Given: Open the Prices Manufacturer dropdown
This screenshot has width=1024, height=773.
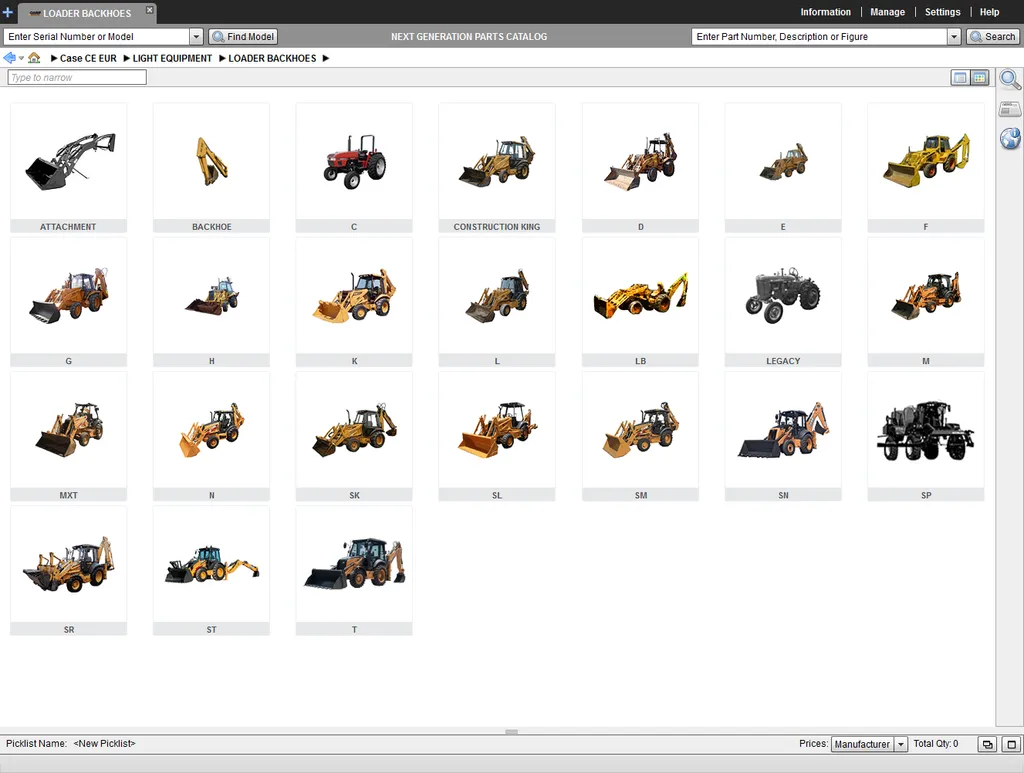Looking at the screenshot, I should coord(869,744).
